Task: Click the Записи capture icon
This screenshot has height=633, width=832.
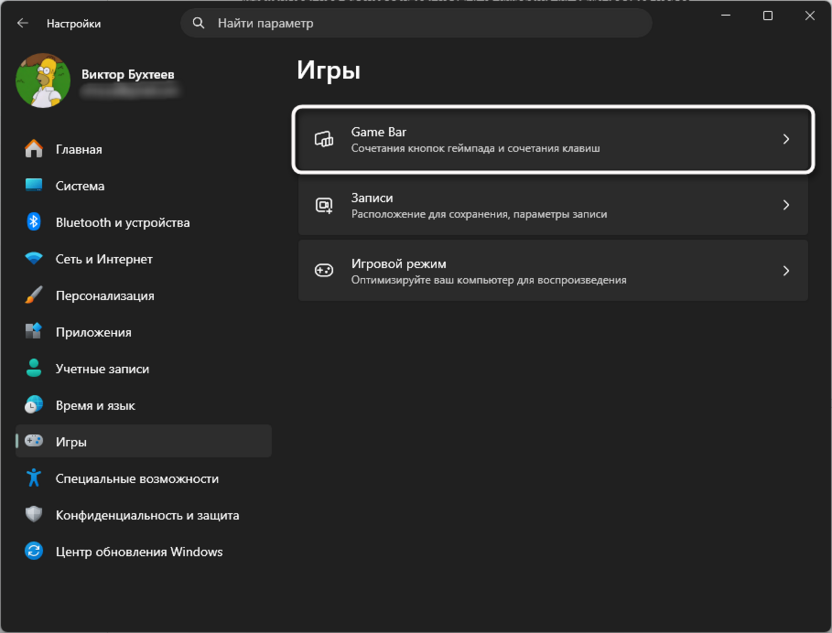Action: [324, 205]
